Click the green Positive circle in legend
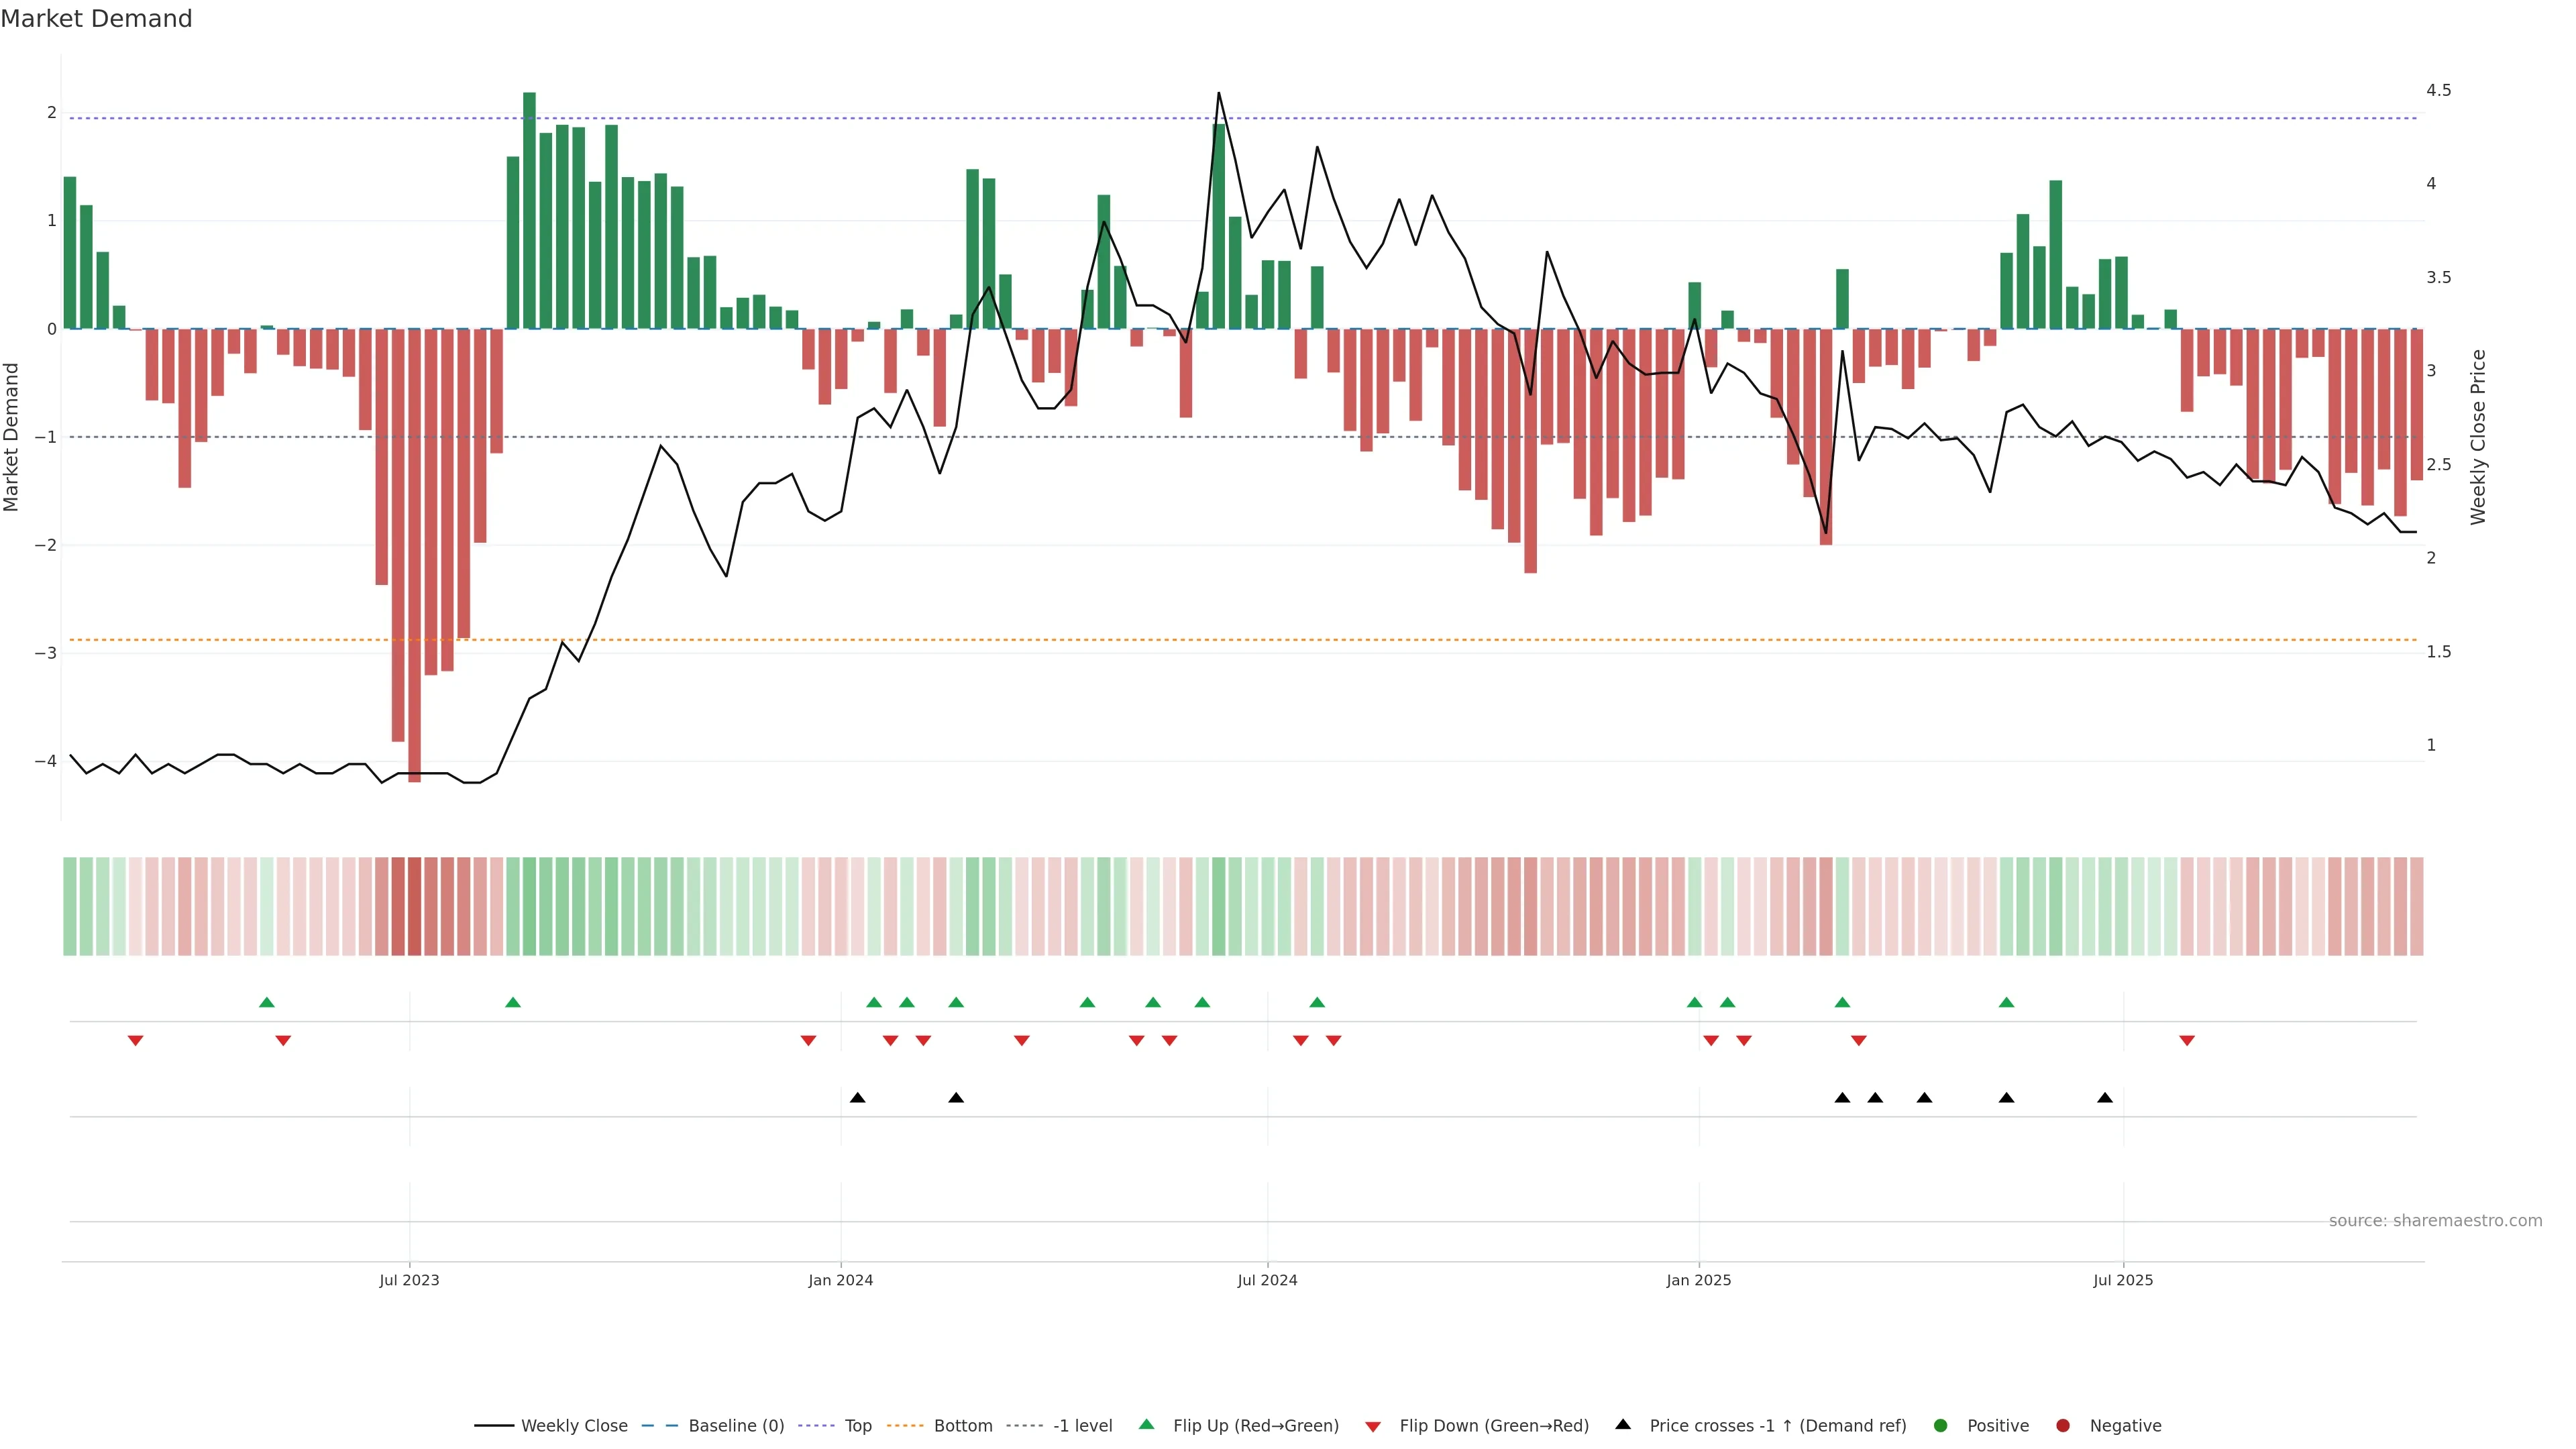The image size is (2576, 1449). click(x=1941, y=1425)
